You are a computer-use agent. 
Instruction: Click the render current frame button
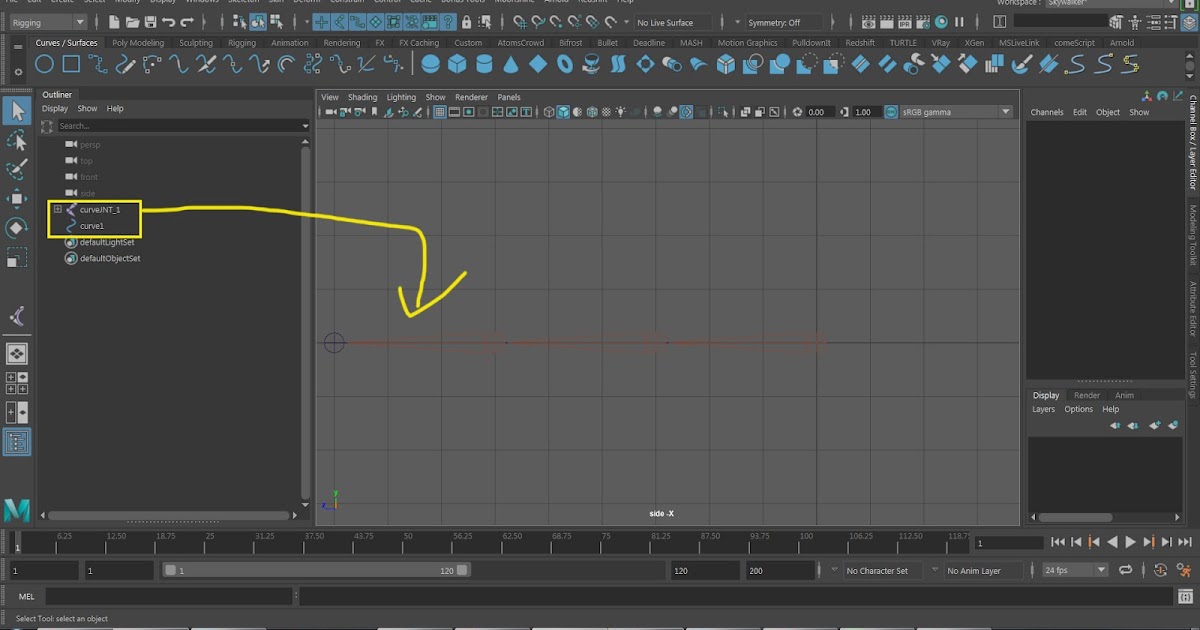click(867, 21)
